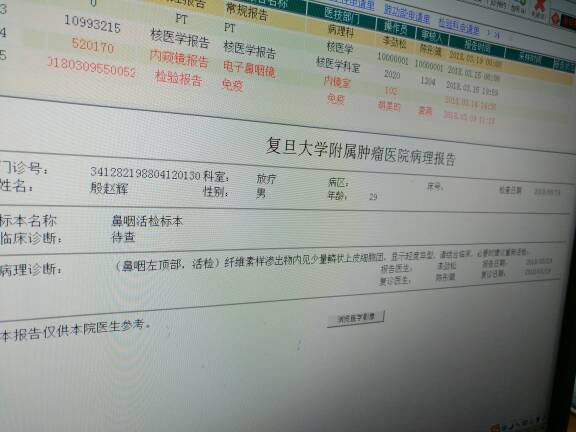Click the 审核人 column header

tap(434, 36)
